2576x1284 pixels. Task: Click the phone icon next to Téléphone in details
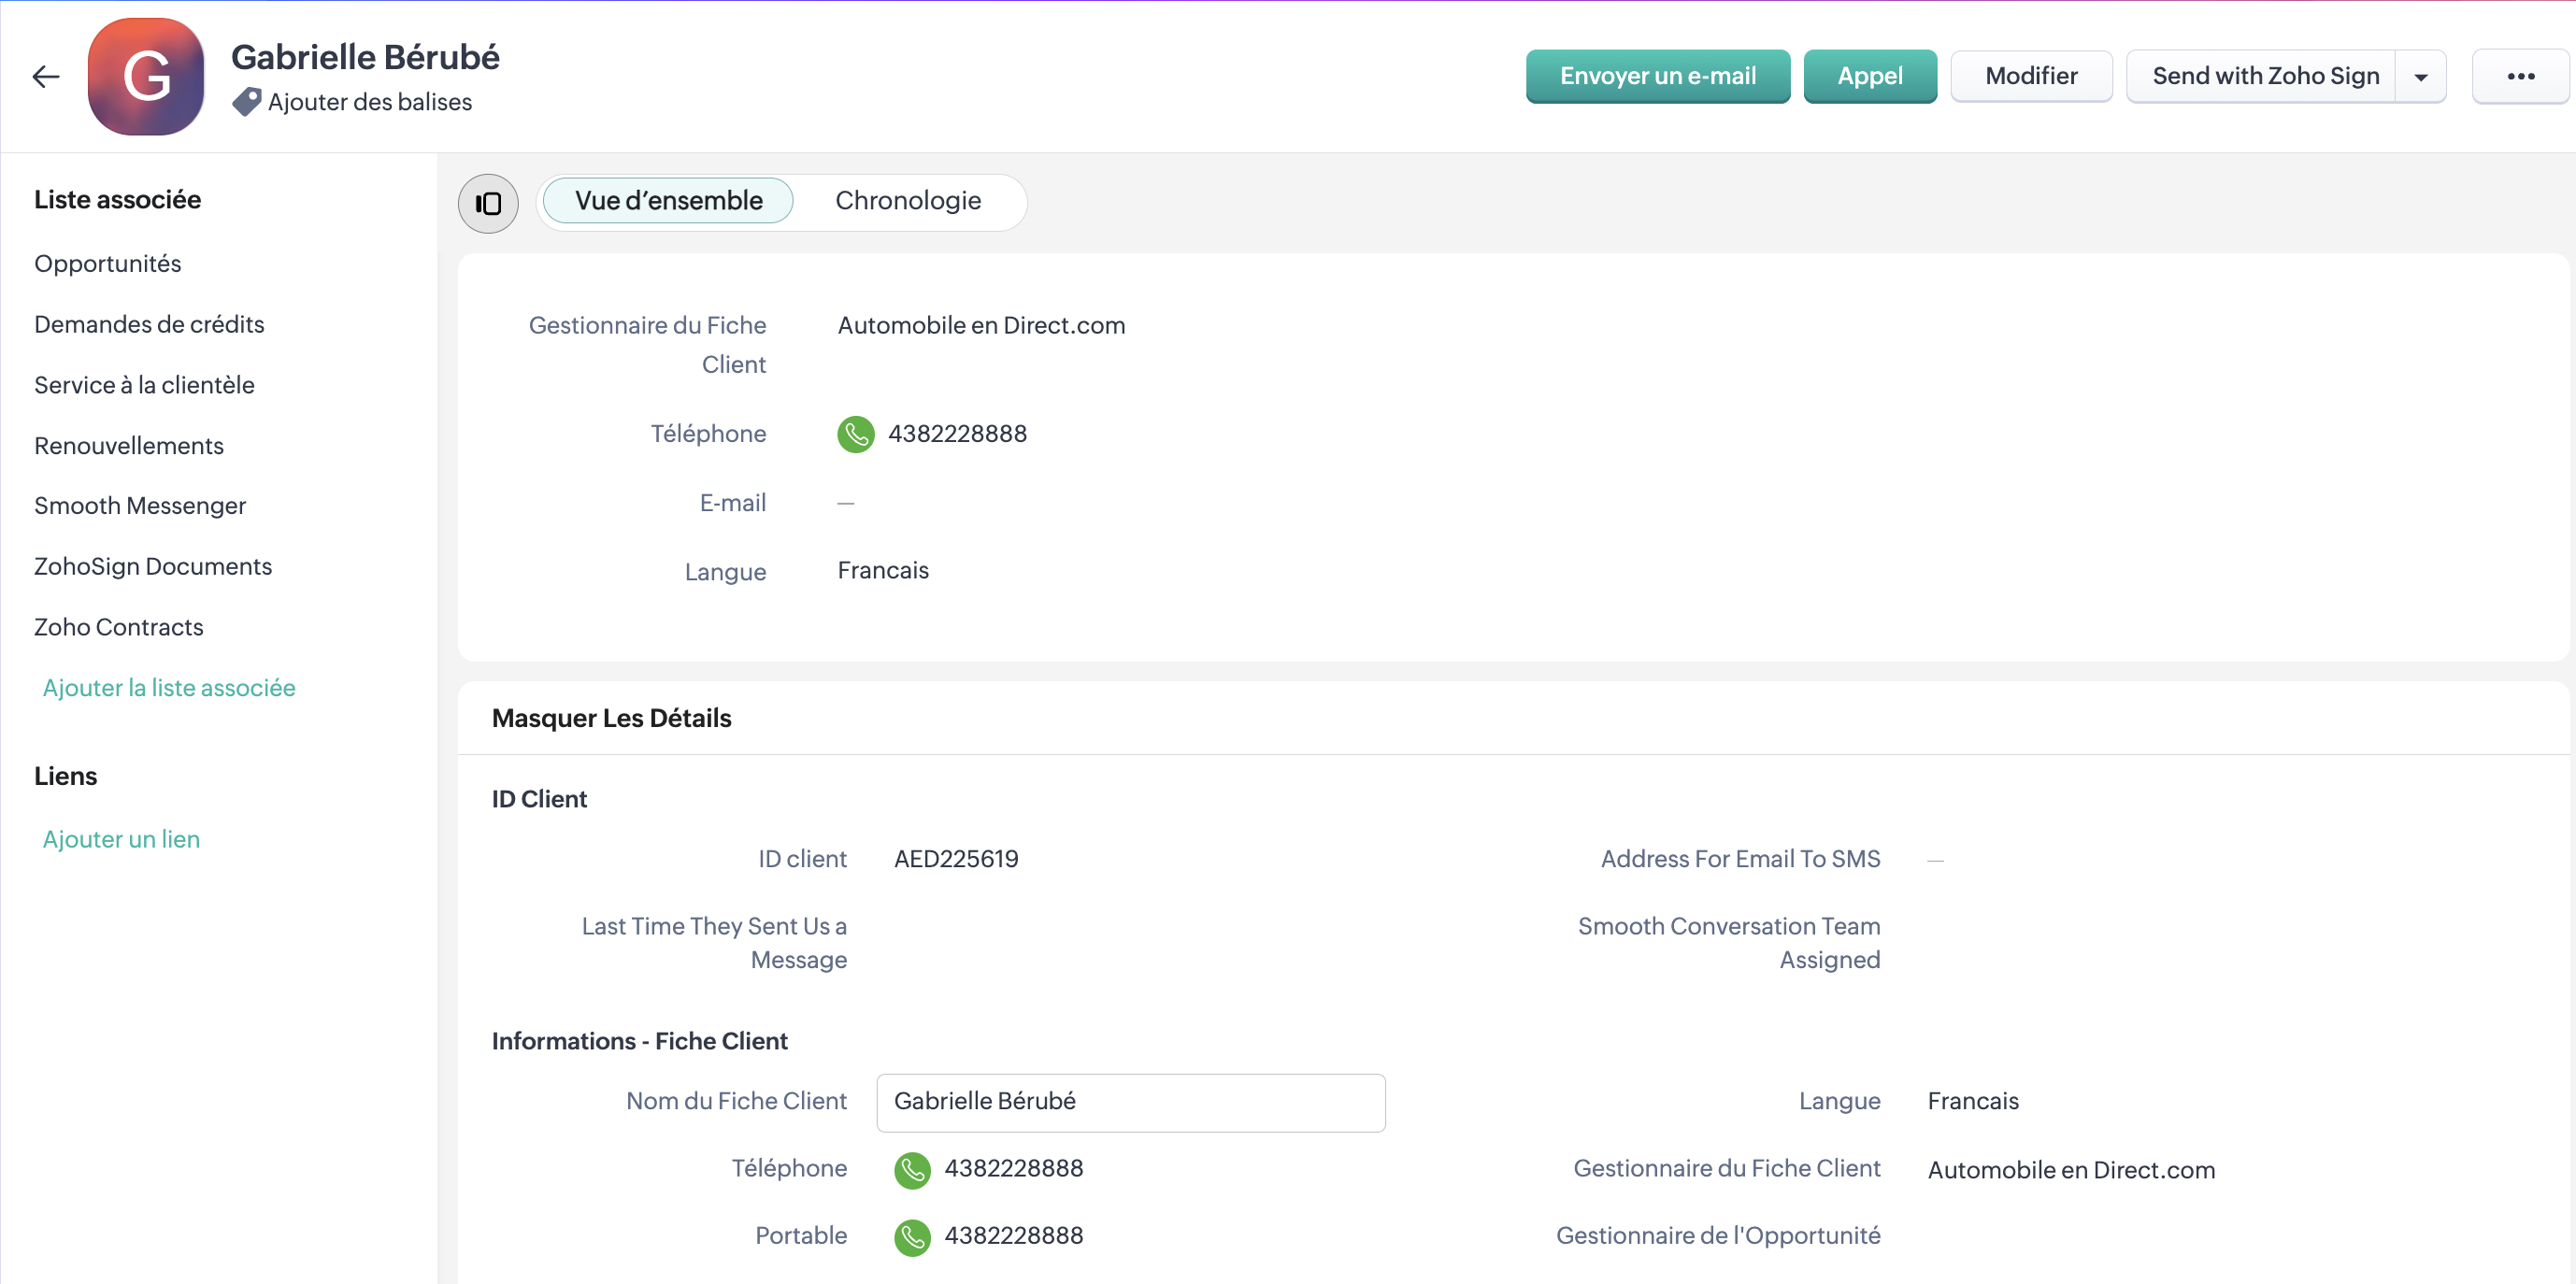point(911,1169)
